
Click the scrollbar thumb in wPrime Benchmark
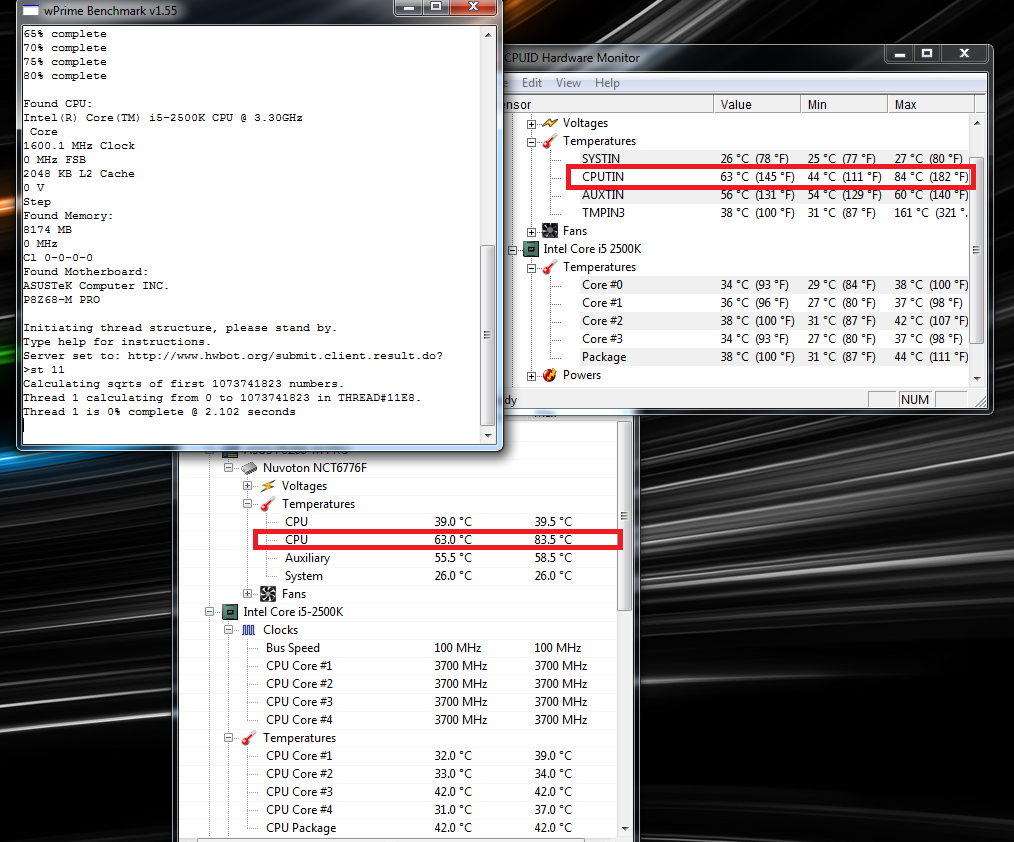pyautogui.click(x=488, y=335)
